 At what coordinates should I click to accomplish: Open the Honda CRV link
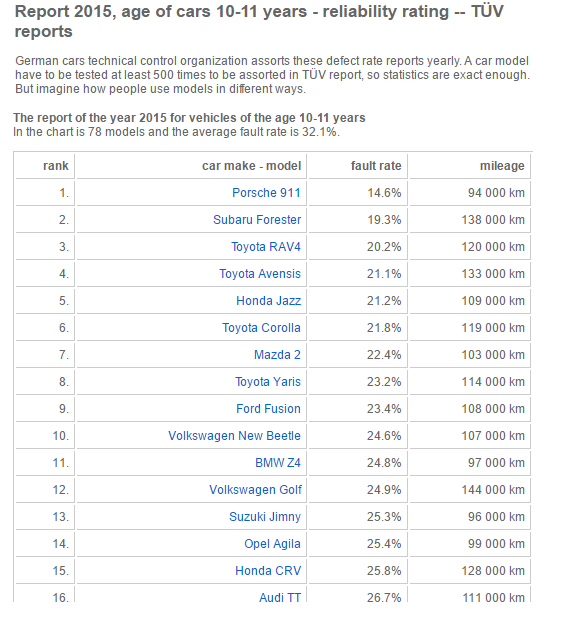click(x=268, y=571)
